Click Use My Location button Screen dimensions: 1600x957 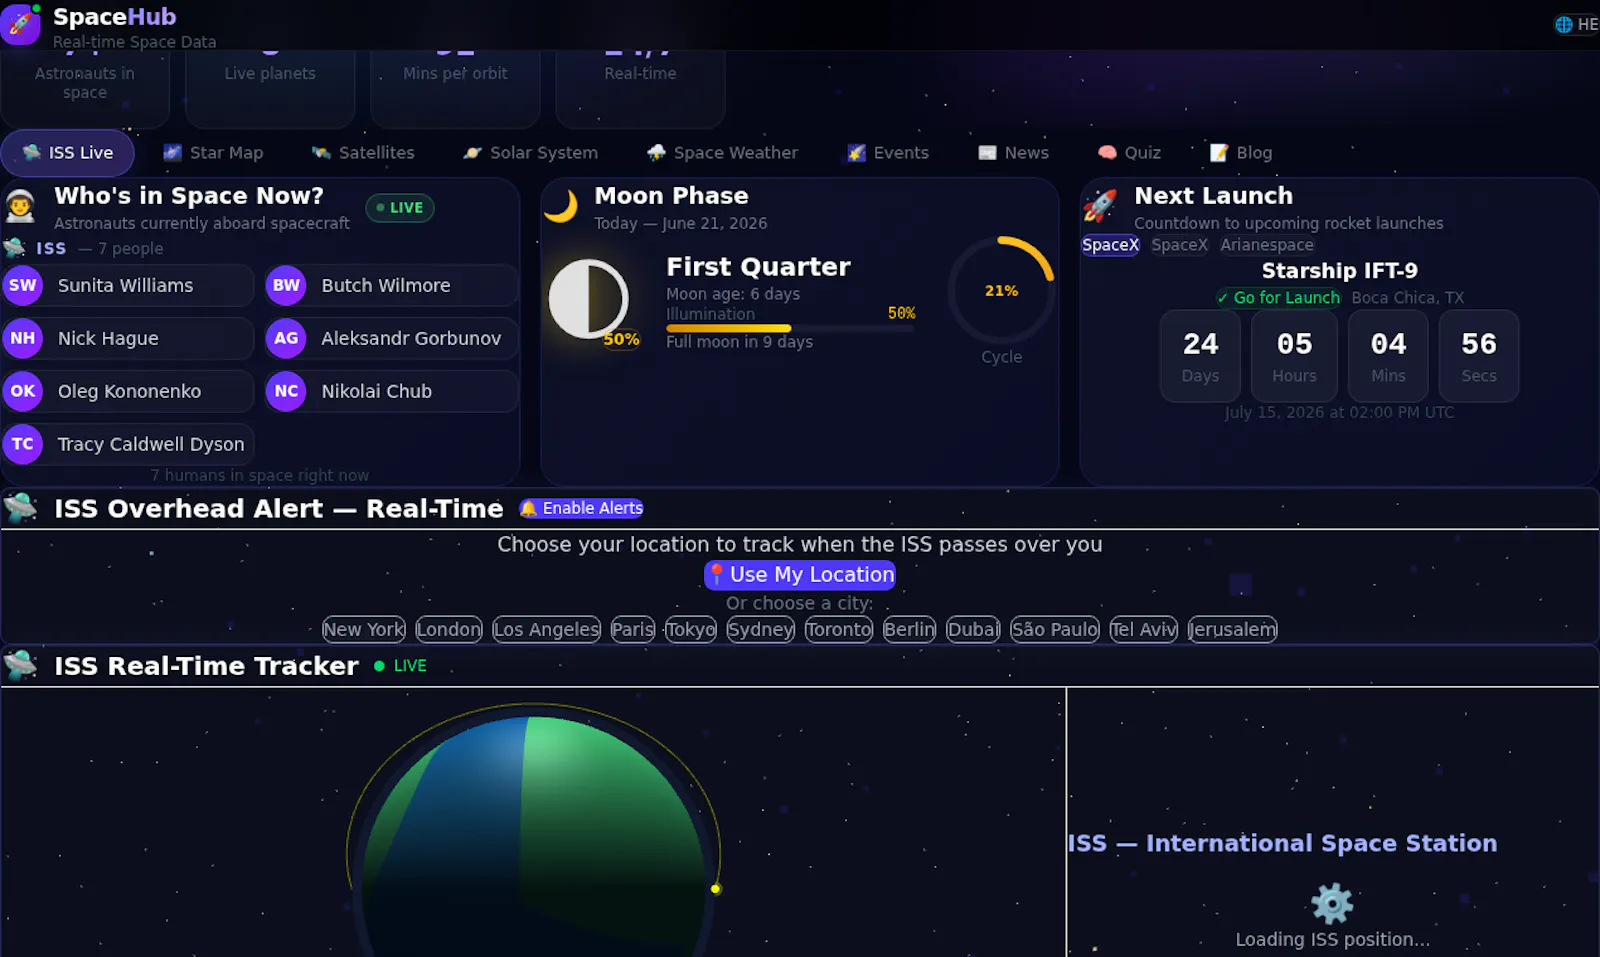coord(800,575)
